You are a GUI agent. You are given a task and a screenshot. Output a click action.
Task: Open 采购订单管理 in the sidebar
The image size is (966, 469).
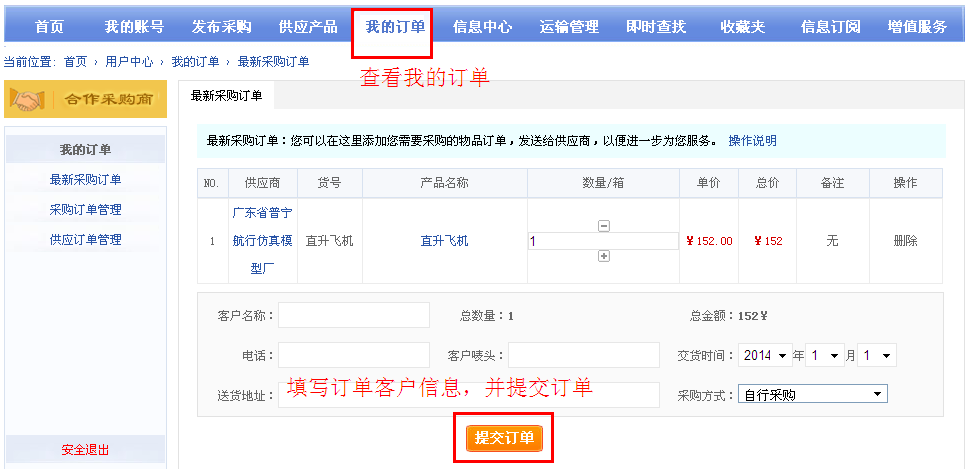click(x=86, y=210)
